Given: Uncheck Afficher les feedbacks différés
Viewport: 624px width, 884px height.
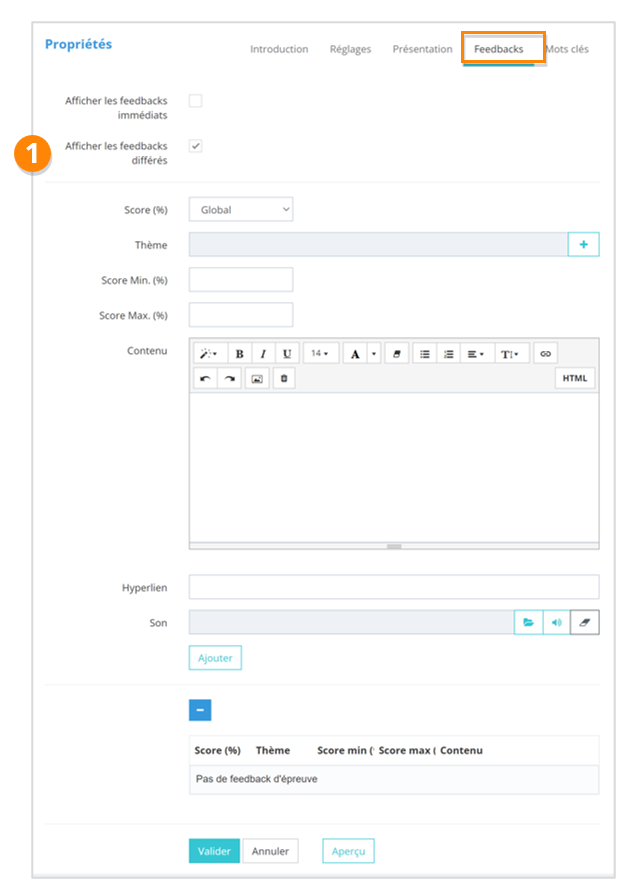Looking at the screenshot, I should point(196,146).
